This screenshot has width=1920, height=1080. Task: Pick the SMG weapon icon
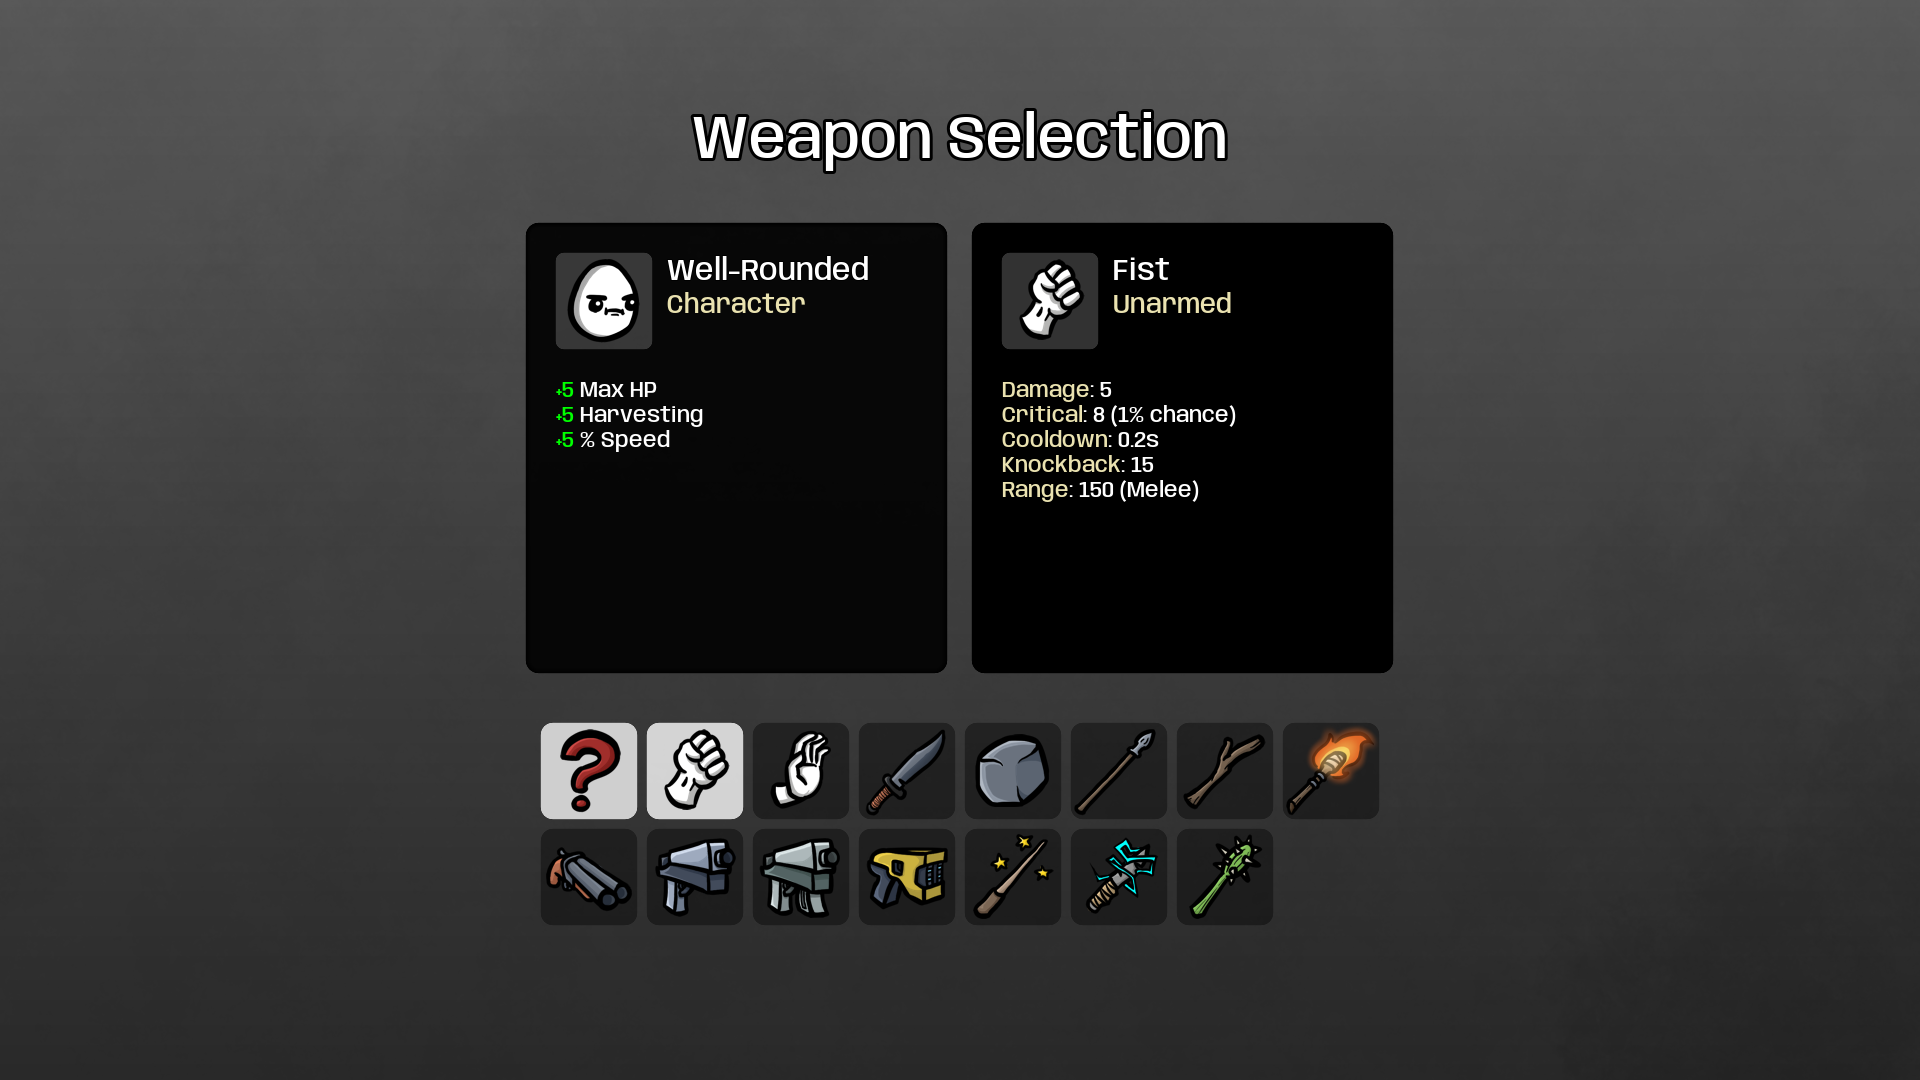point(801,877)
